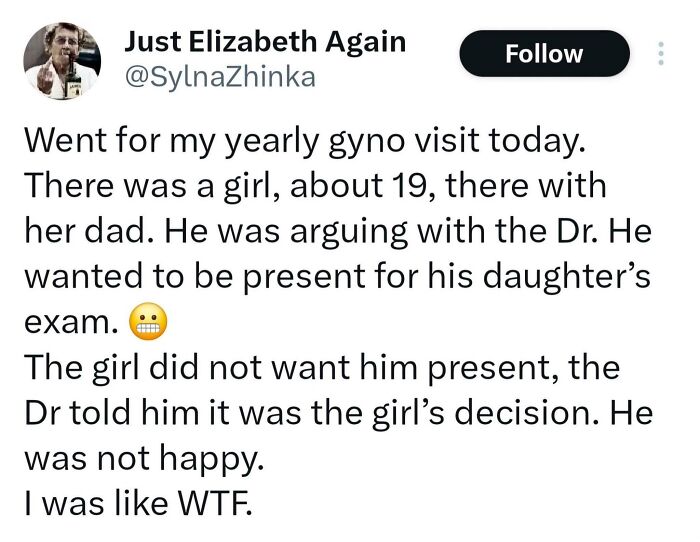Viewport: 700px width, 542px height.
Task: Click the line "was not happy."
Action: (143, 457)
